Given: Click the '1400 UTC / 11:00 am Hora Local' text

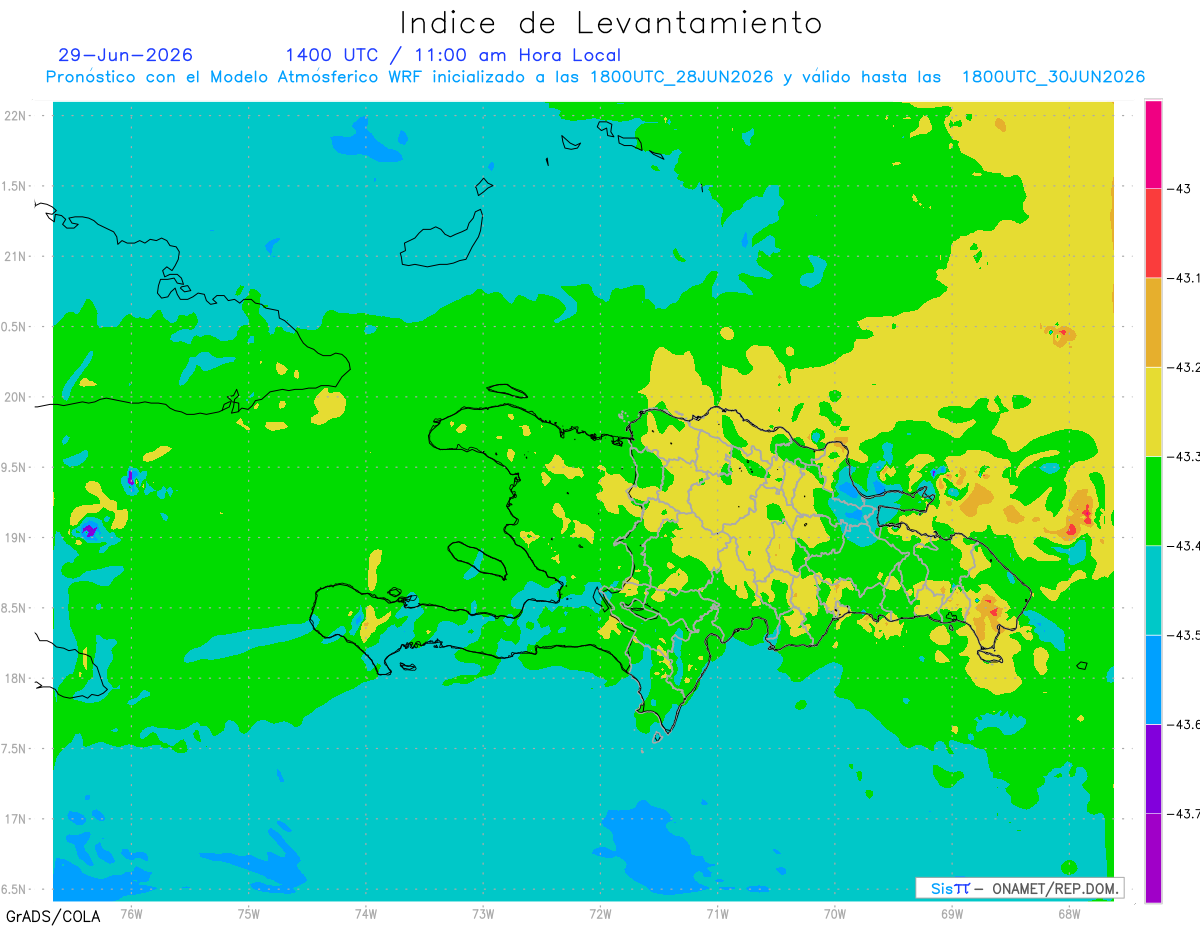Looking at the screenshot, I should click(x=453, y=55).
